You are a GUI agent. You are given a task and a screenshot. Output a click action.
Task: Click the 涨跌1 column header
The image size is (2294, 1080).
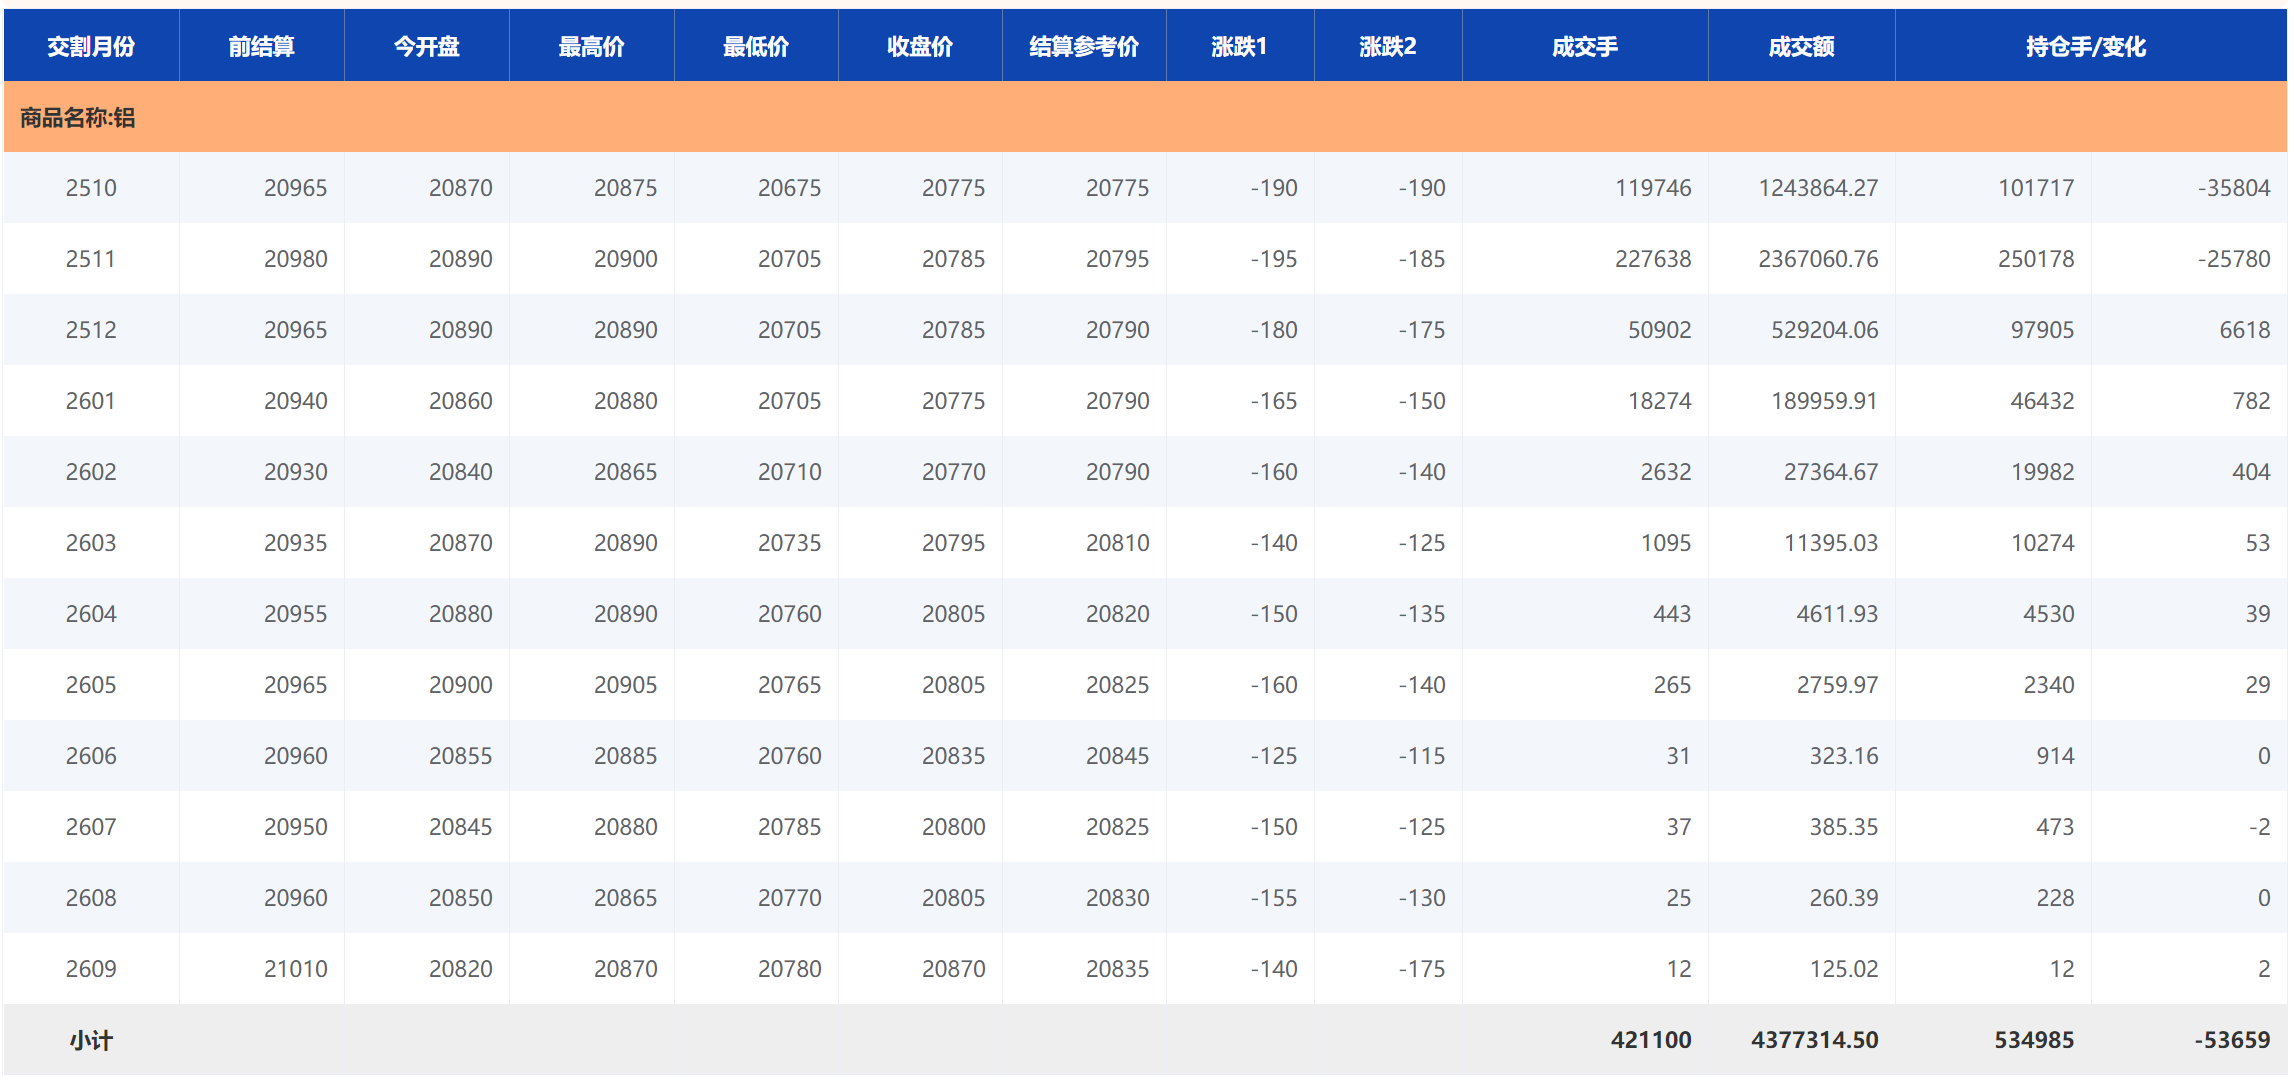click(x=1239, y=46)
